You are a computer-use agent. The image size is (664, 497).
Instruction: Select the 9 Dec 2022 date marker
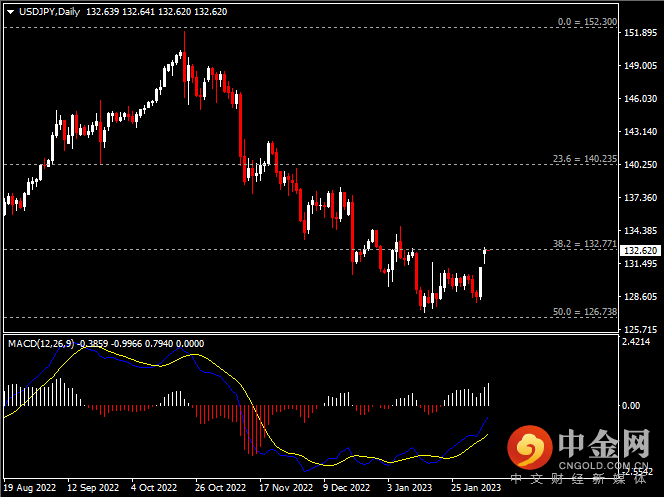click(x=346, y=489)
